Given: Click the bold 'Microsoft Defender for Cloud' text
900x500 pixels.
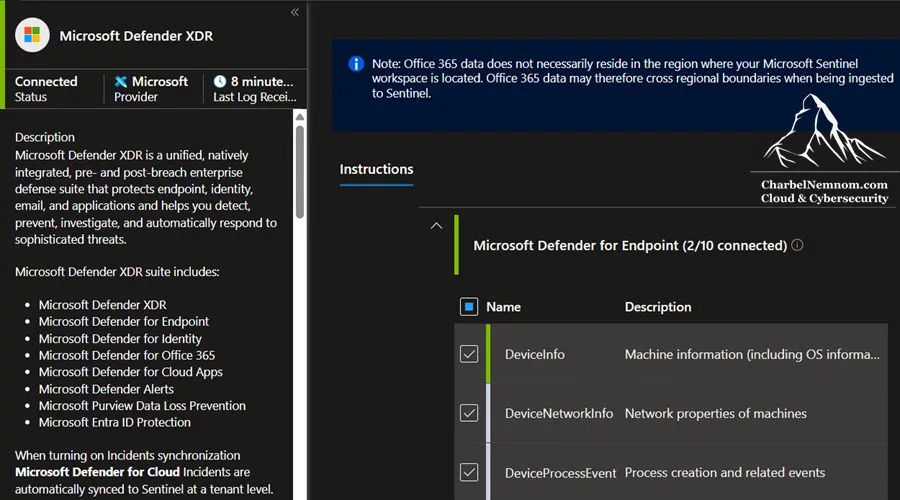Looking at the screenshot, I should tap(98, 472).
